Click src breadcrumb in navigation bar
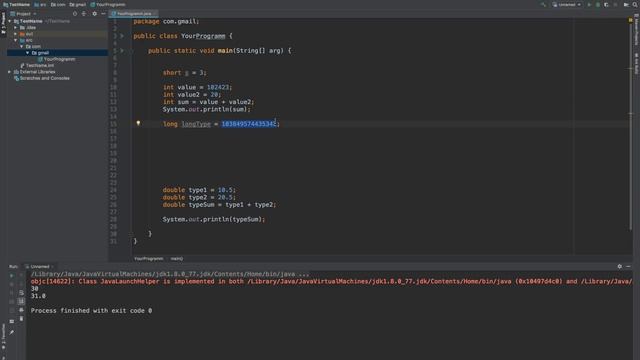640x360 pixels. (40, 4)
